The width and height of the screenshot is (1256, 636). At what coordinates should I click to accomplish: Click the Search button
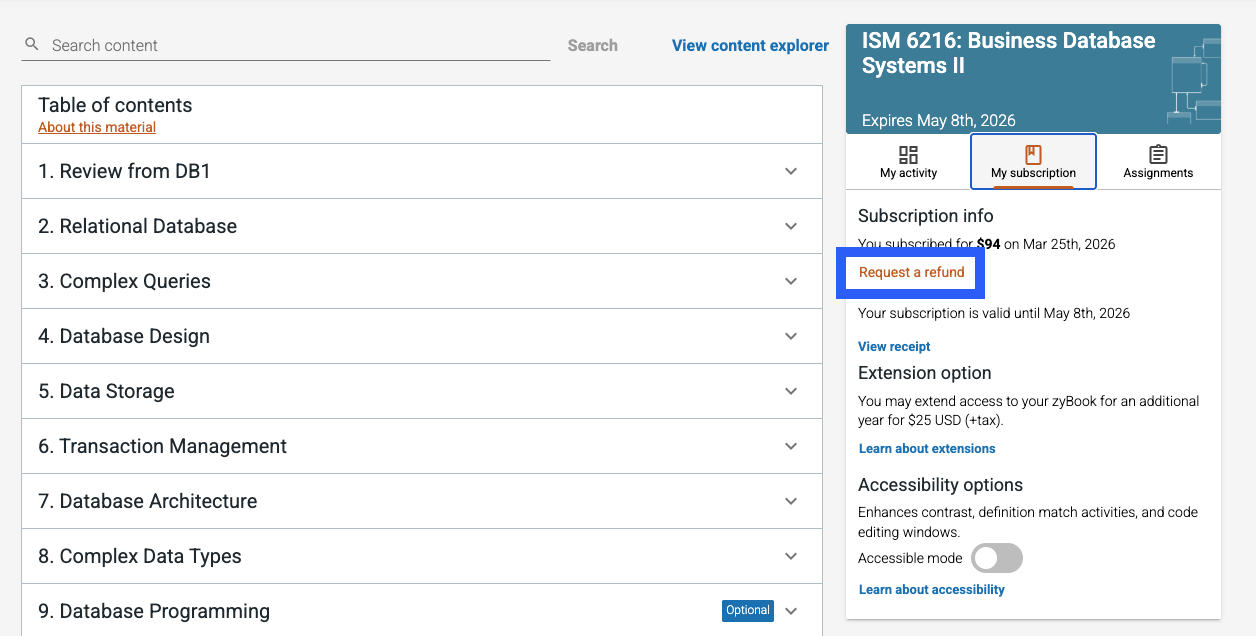pos(592,45)
